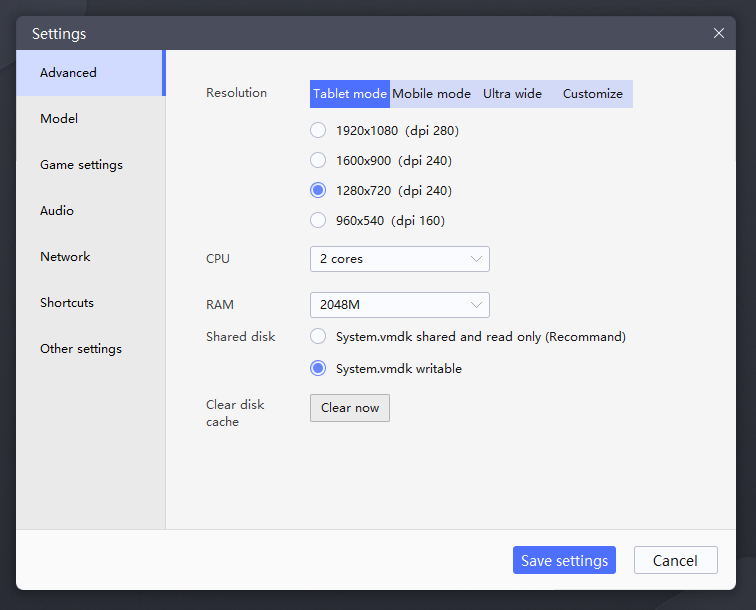Image resolution: width=756 pixels, height=610 pixels.
Task: Open the Customize resolution tab
Action: pos(593,94)
